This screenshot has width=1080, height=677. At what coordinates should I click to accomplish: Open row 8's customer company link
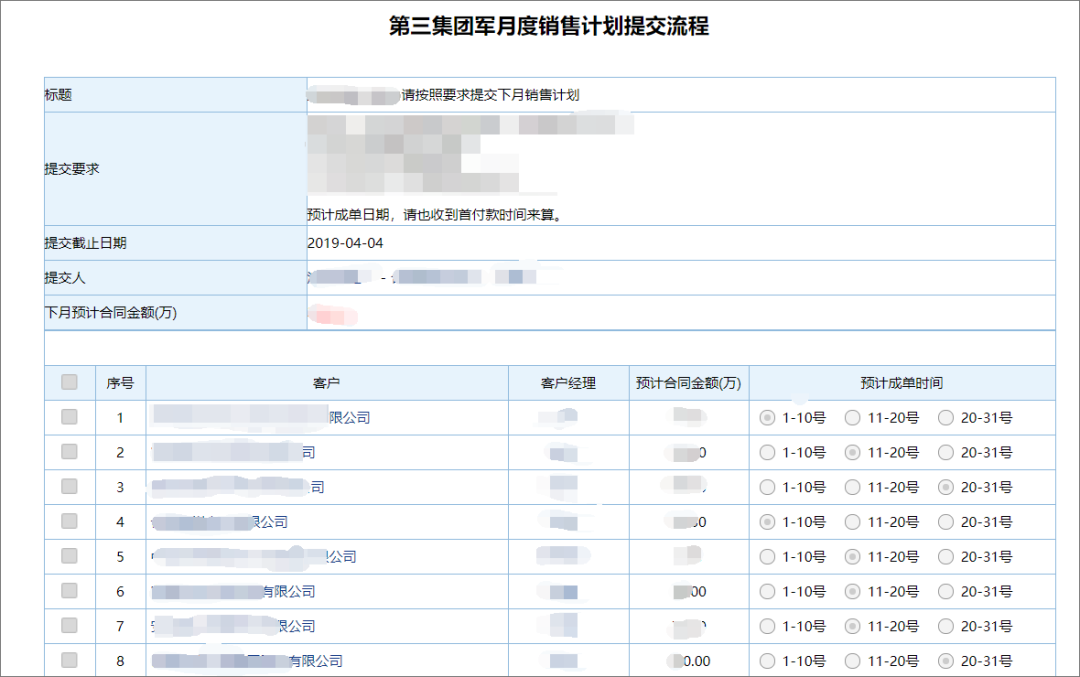click(x=247, y=661)
